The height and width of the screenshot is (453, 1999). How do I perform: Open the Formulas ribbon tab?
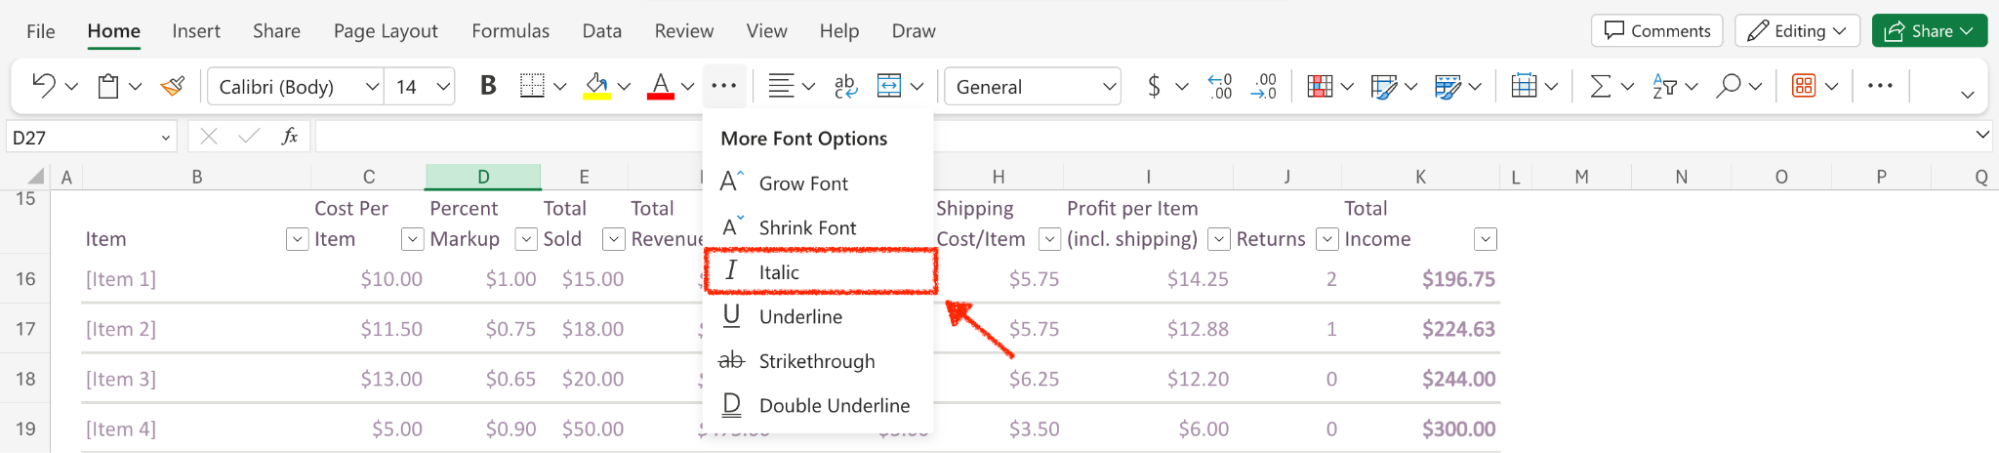[510, 31]
